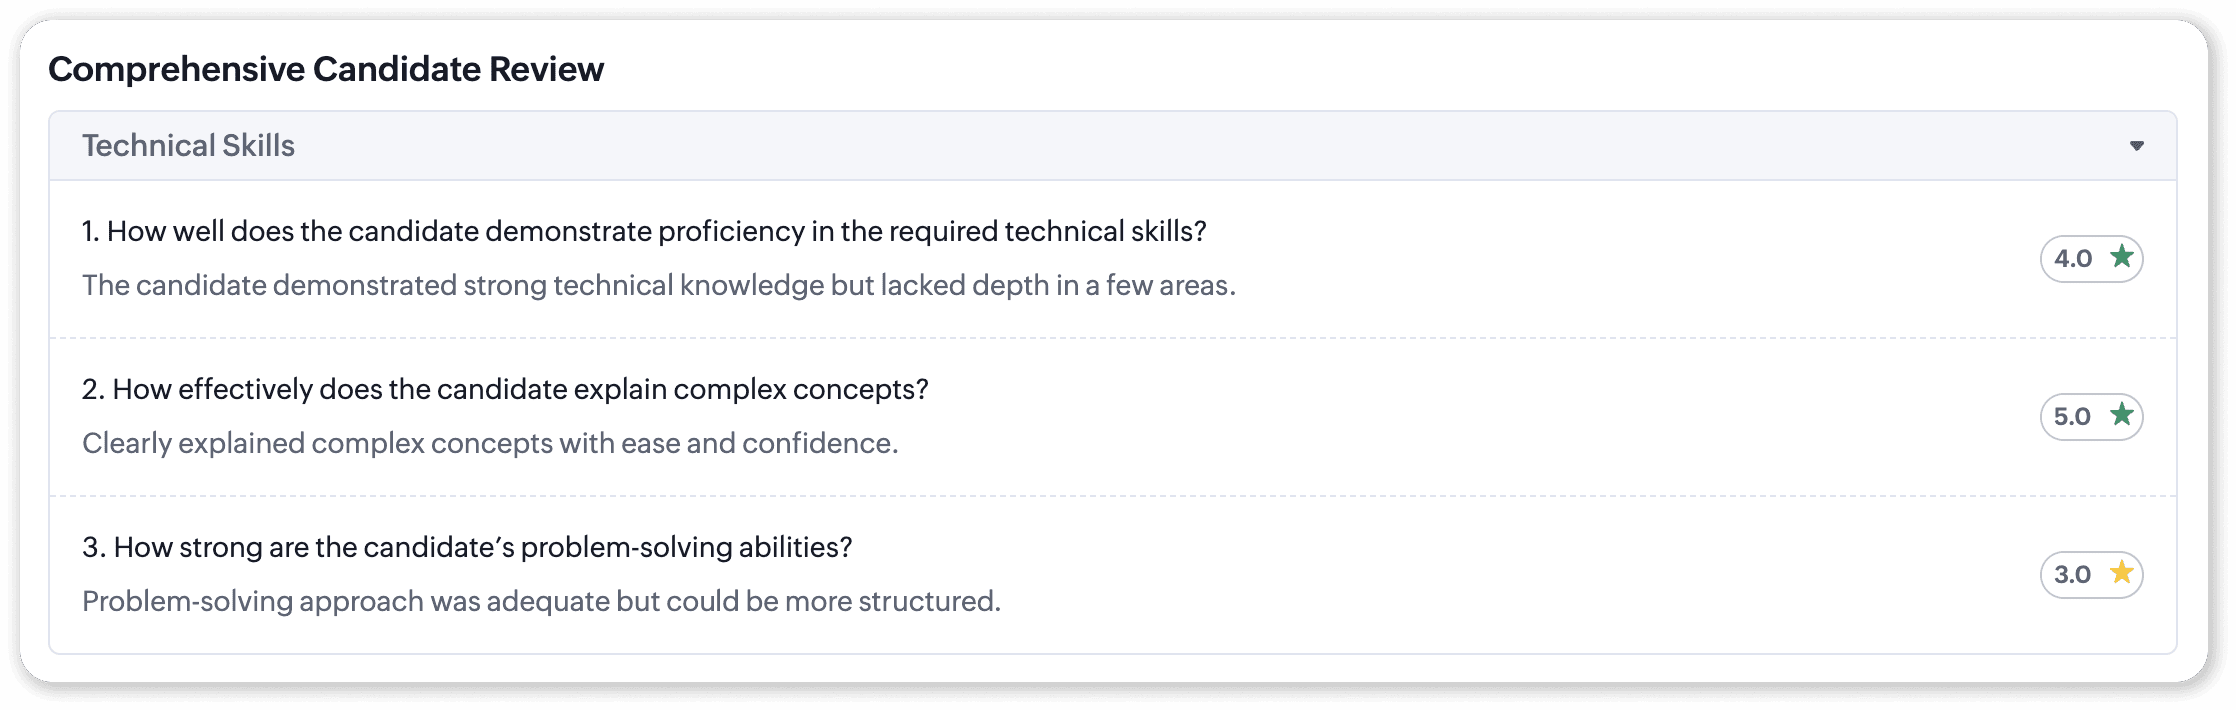2236x710 pixels.
Task: Click the 5.0 rating value
Action: pyautogui.click(x=2072, y=417)
